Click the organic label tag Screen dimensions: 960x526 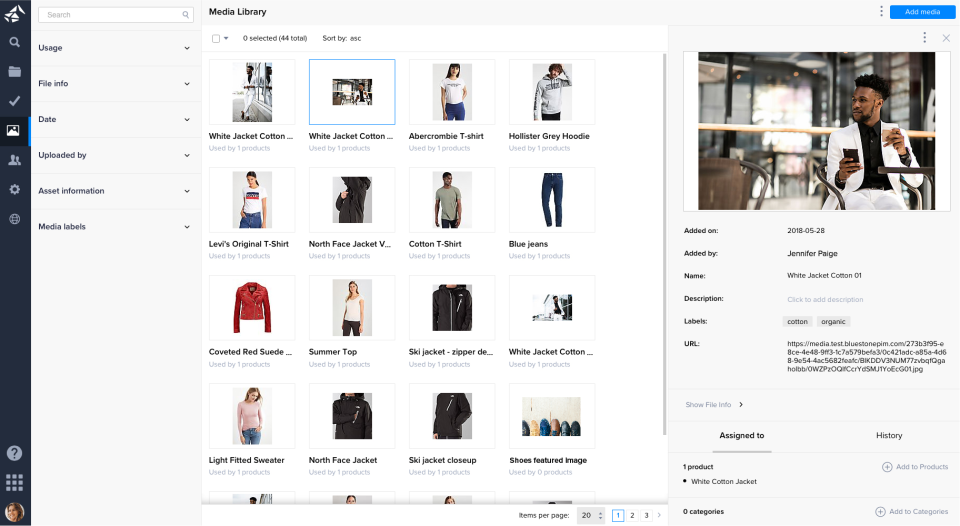click(833, 322)
